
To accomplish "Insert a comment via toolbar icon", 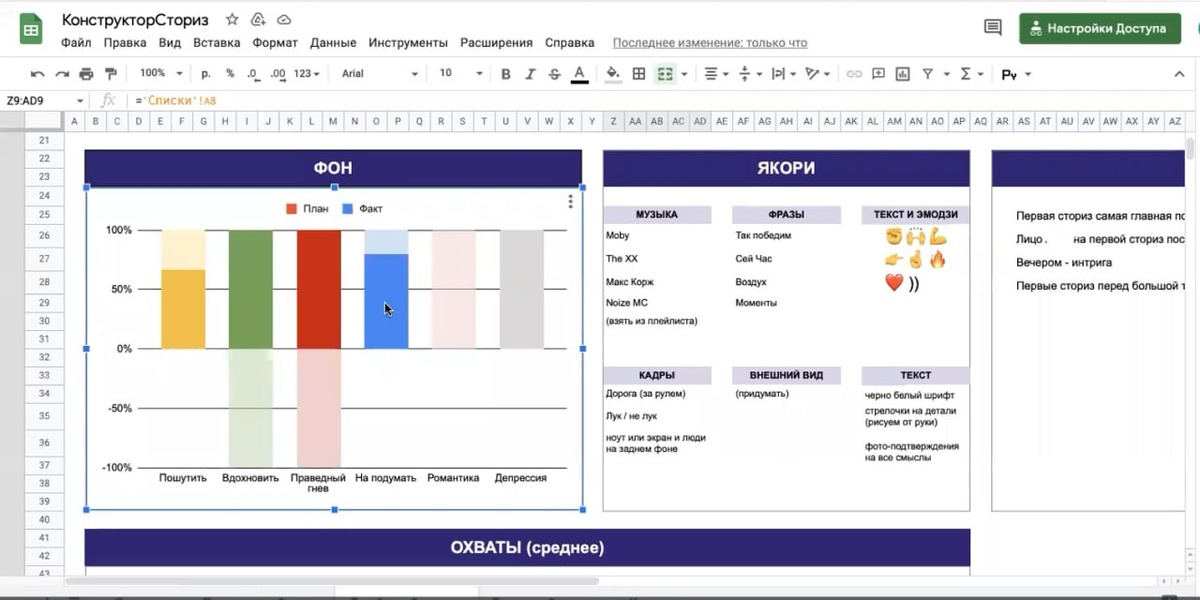I will tap(878, 74).
